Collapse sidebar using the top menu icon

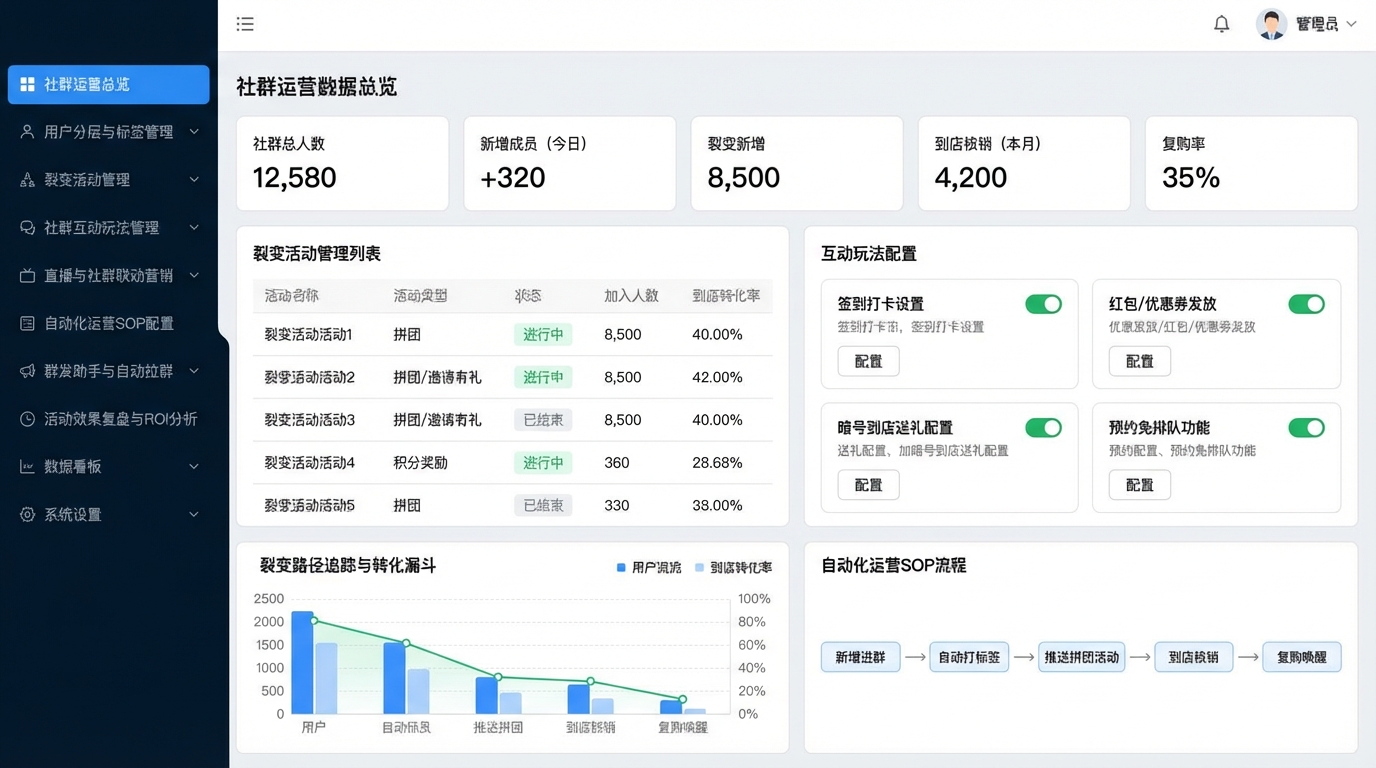click(245, 24)
